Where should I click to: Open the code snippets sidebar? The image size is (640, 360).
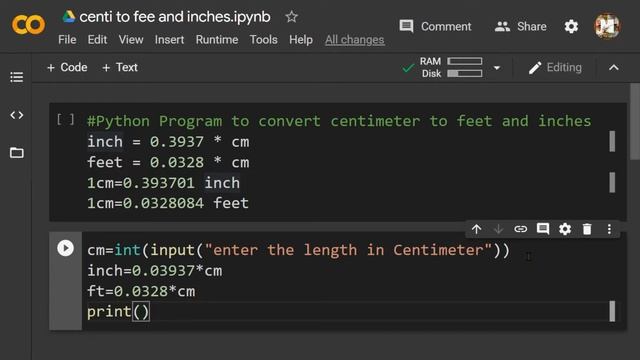(16, 115)
